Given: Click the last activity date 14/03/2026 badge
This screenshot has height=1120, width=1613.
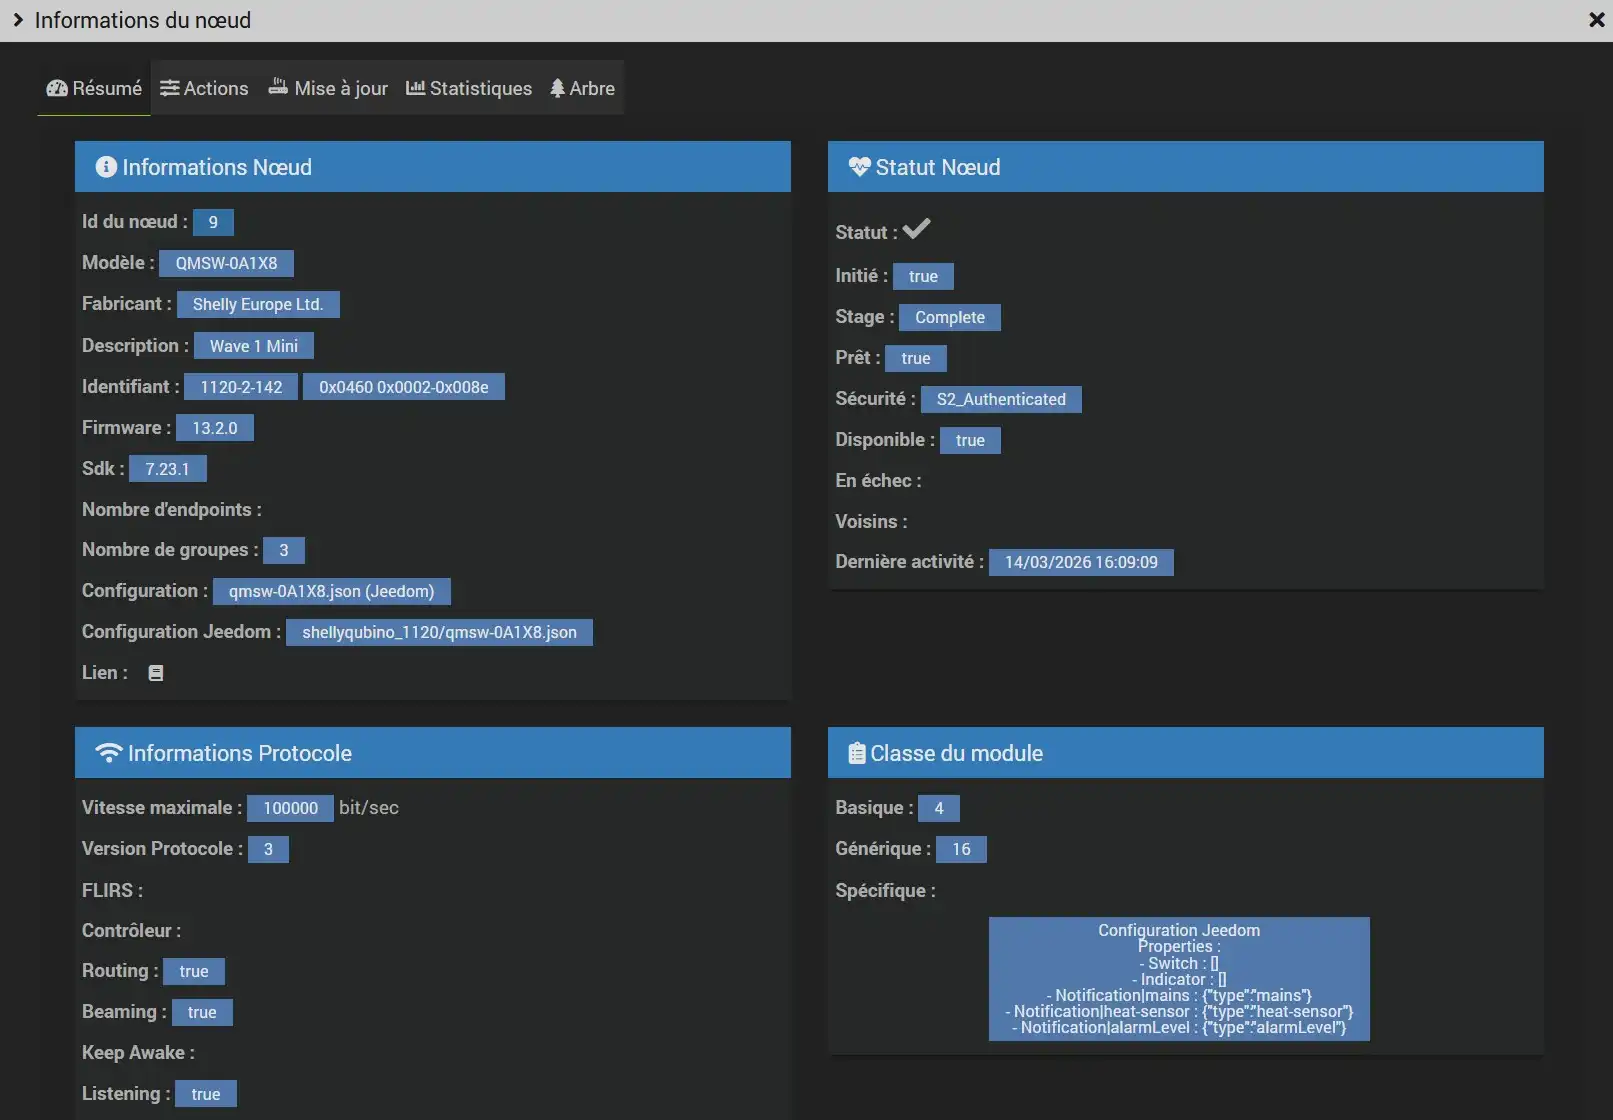Looking at the screenshot, I should pyautogui.click(x=1080, y=562).
